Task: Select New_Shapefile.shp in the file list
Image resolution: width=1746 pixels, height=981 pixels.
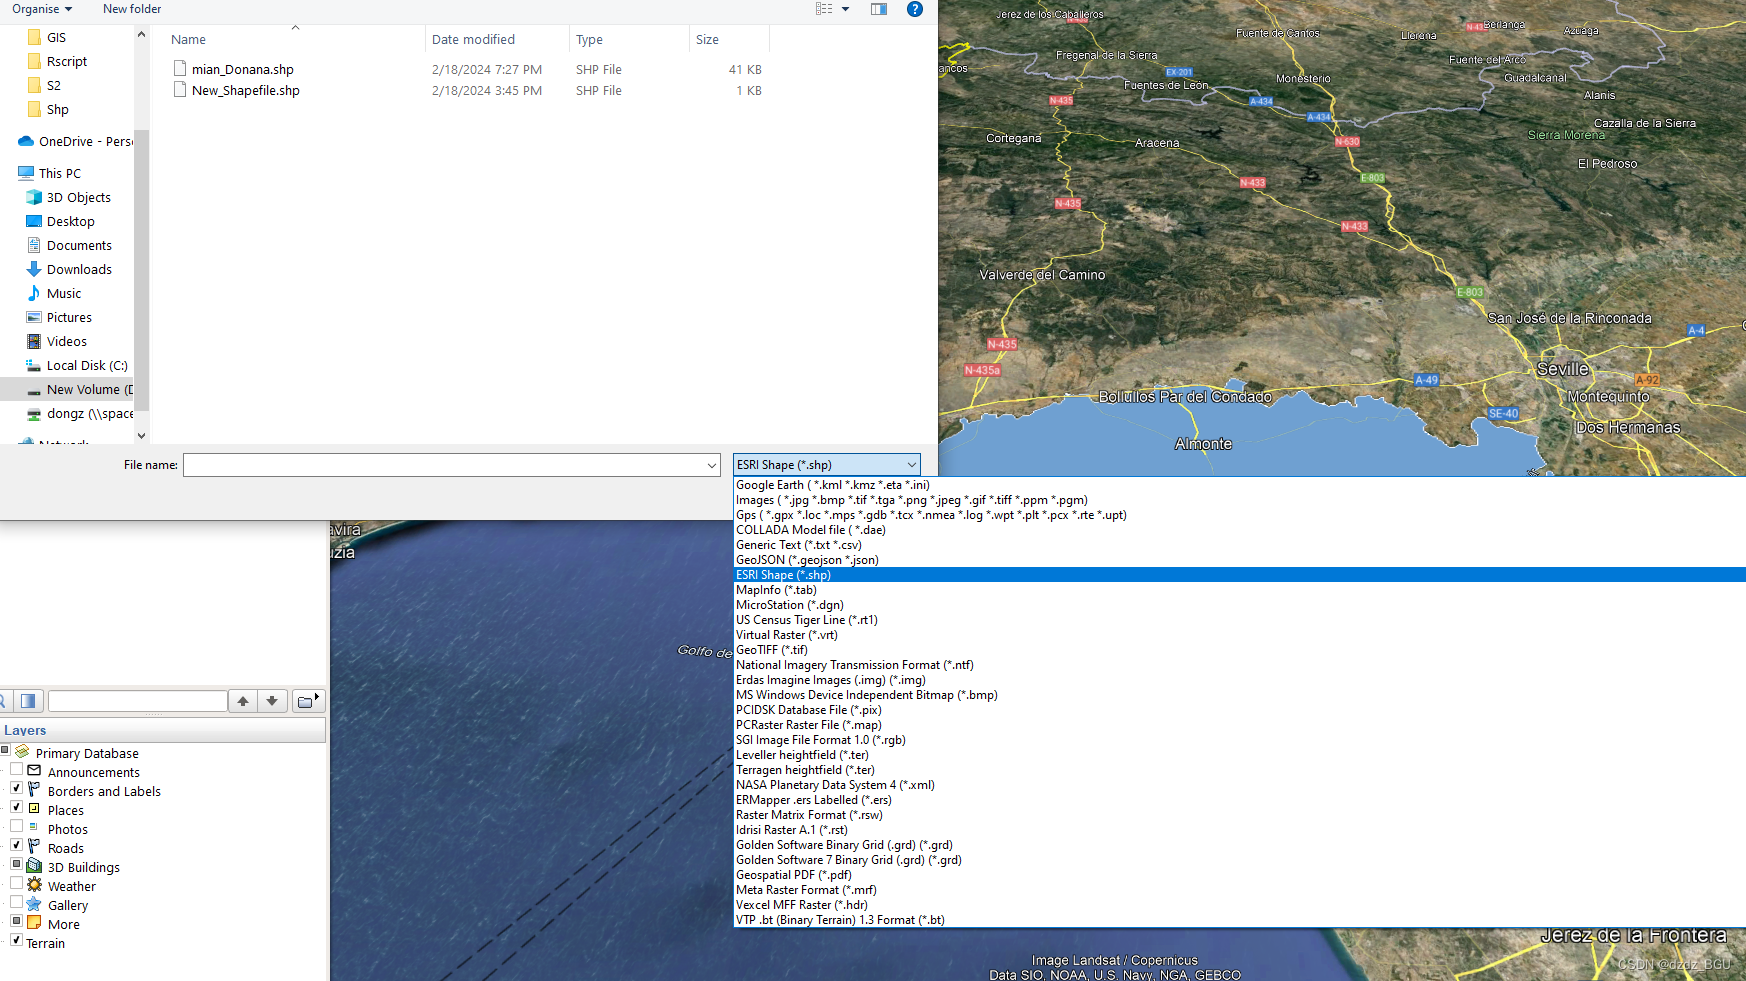Action: click(246, 90)
